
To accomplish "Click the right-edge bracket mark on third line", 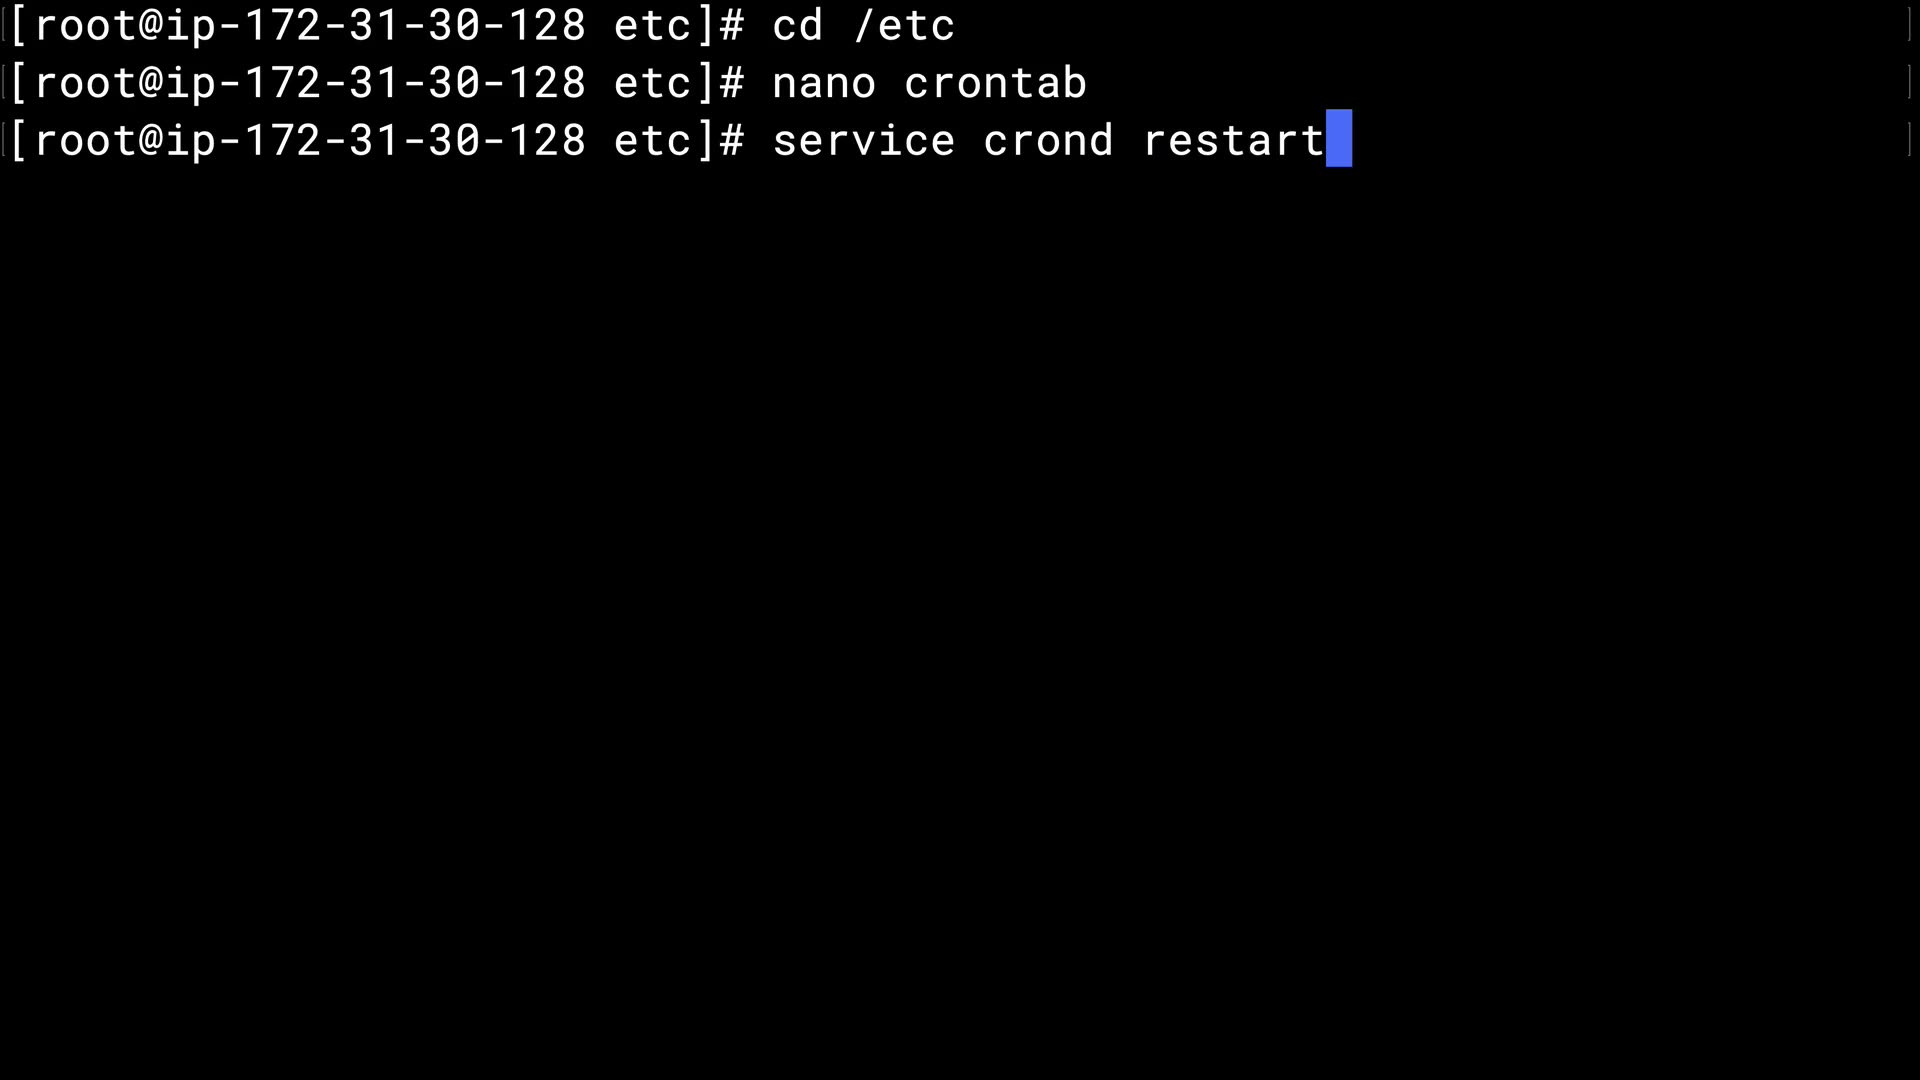I will [1910, 140].
